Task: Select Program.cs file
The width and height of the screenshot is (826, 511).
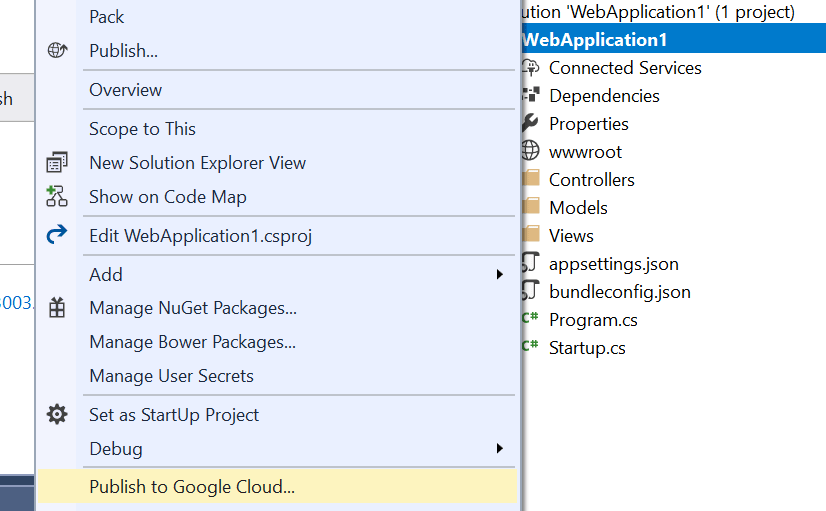Action: click(x=593, y=319)
